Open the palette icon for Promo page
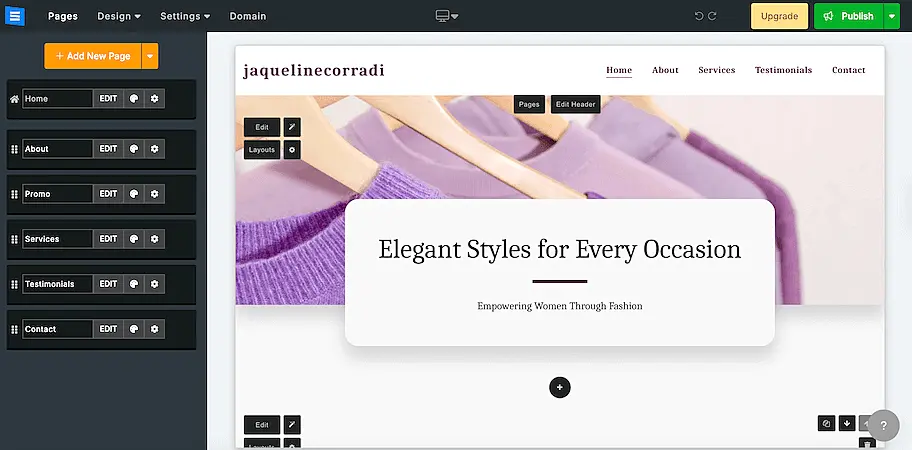 [x=134, y=194]
